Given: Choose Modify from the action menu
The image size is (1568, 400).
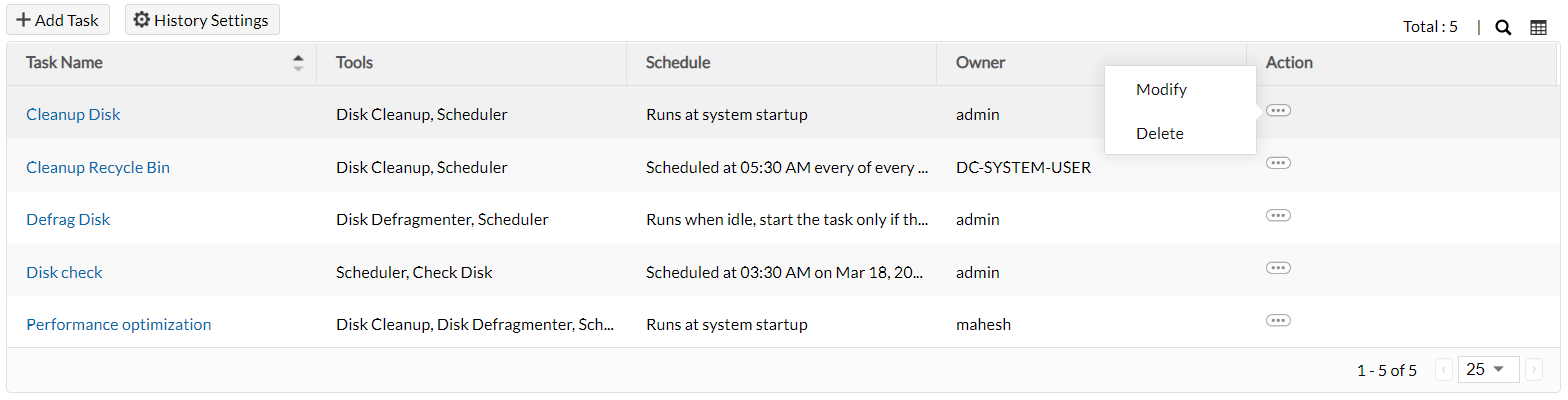Looking at the screenshot, I should click(1161, 90).
